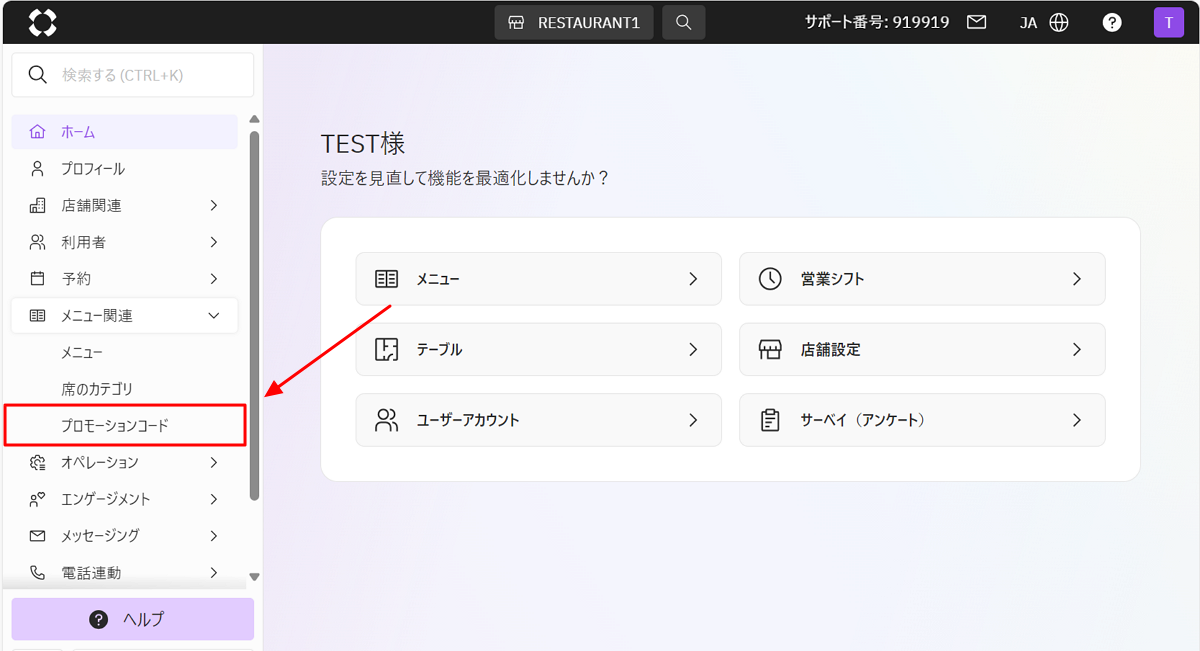Open the 営業シフト card
The width and height of the screenshot is (1200, 651).
[921, 279]
